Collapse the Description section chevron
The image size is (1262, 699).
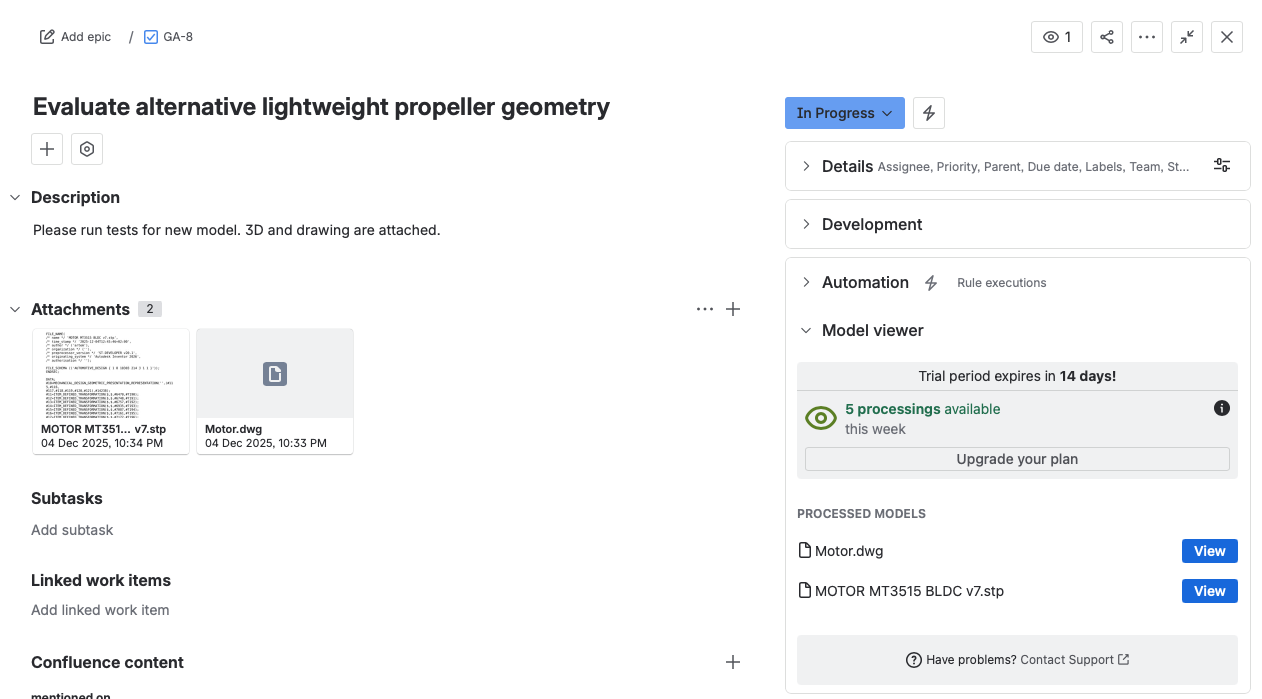(x=15, y=198)
